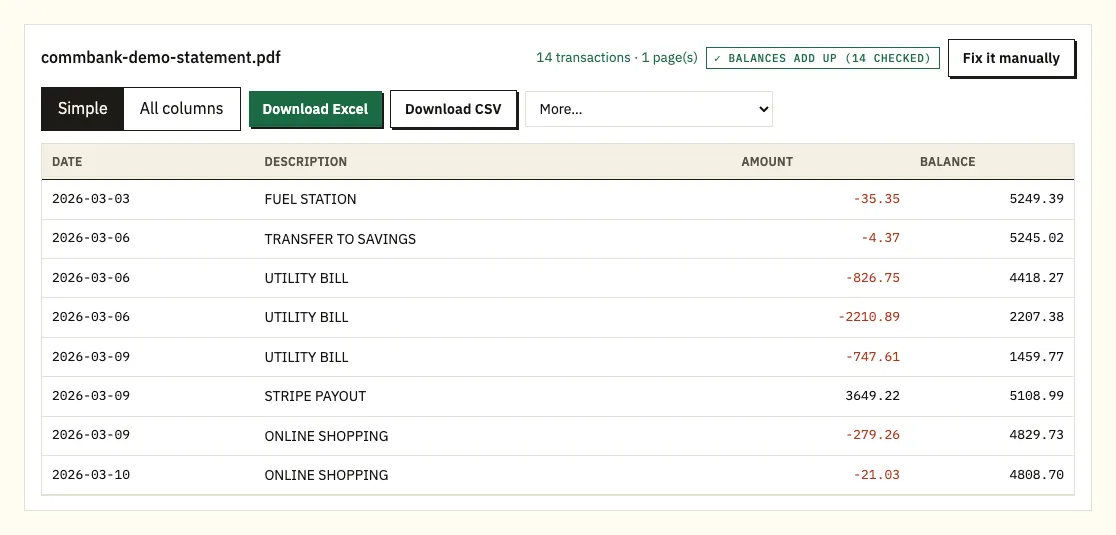Image resolution: width=1116 pixels, height=535 pixels.
Task: Select UTILITY BILL with amount -2210.89
Action: pos(306,317)
